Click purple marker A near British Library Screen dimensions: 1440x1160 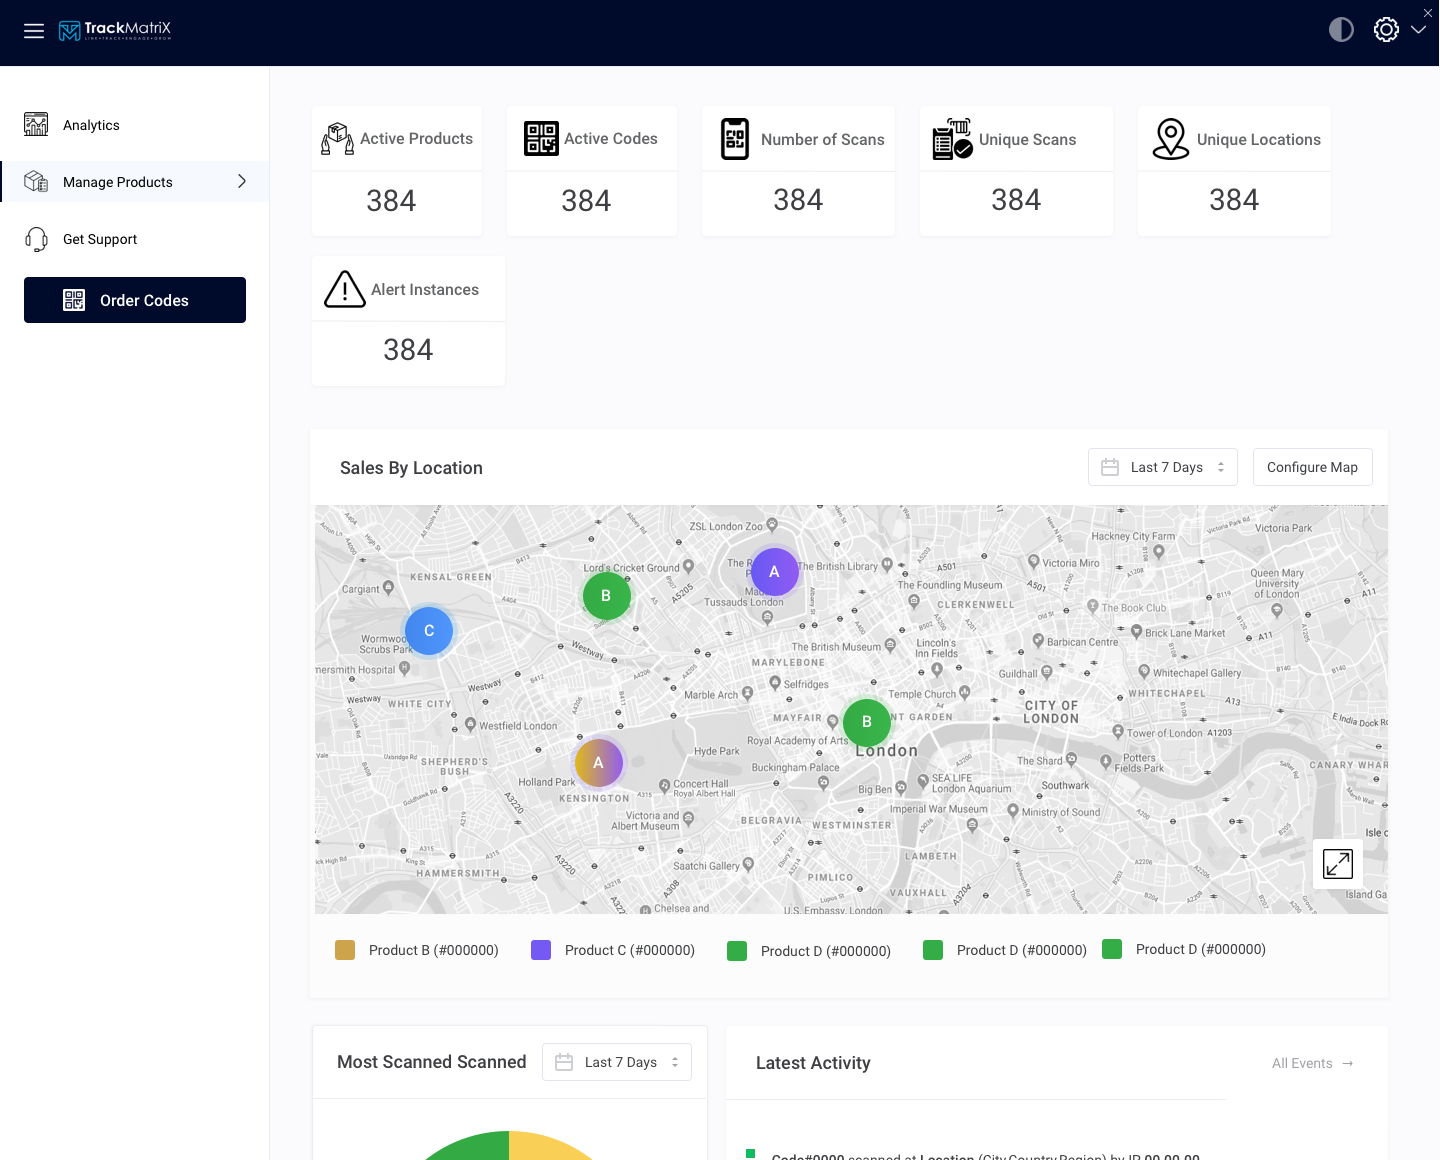click(x=774, y=572)
